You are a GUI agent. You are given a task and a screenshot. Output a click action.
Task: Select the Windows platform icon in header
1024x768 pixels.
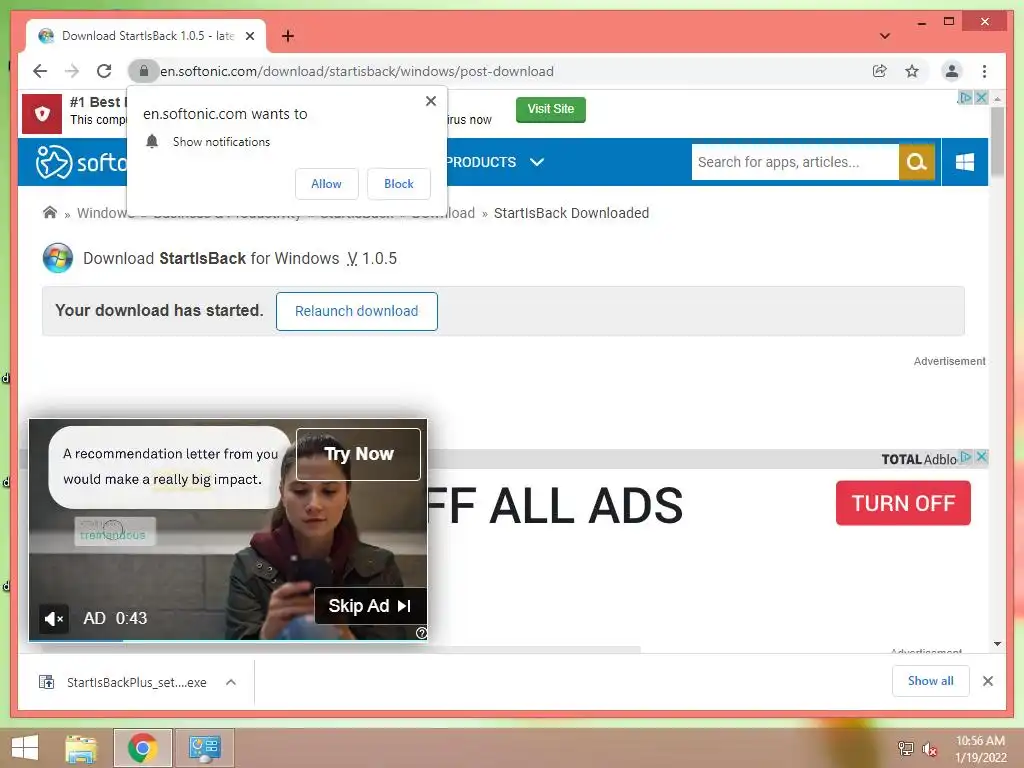(x=965, y=162)
